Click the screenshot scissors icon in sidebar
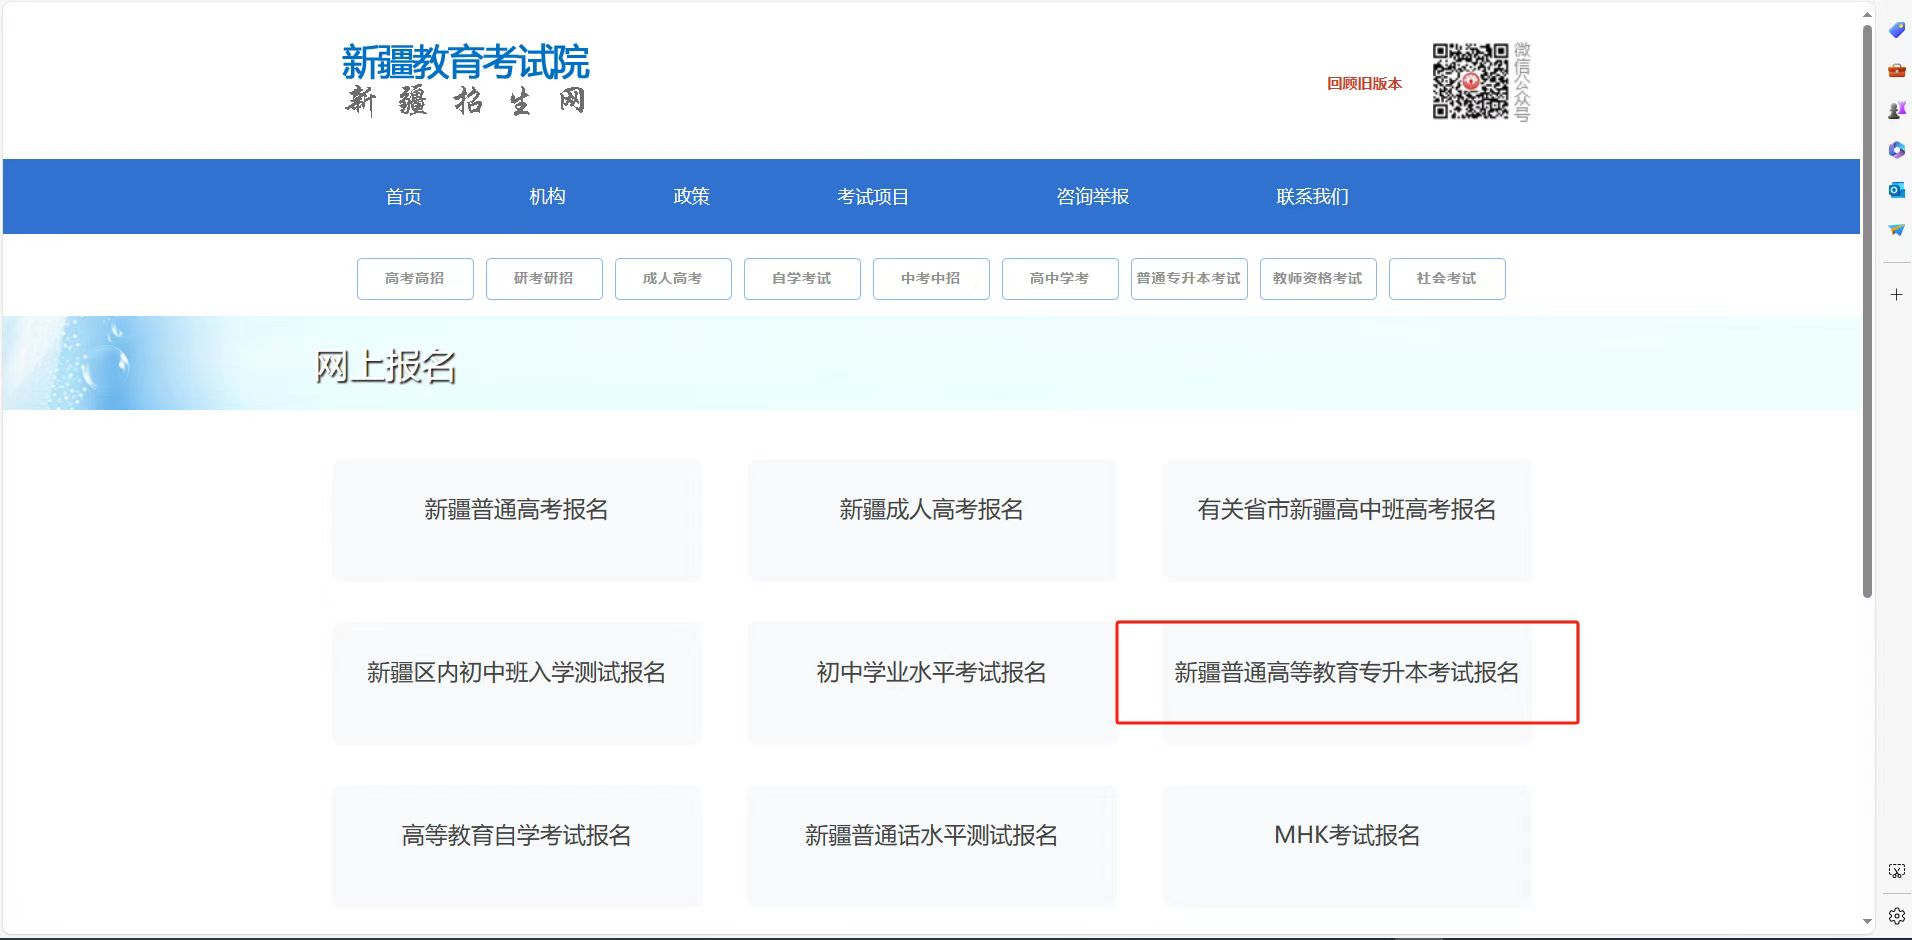Screen dimensions: 1912x940 click(1896, 871)
